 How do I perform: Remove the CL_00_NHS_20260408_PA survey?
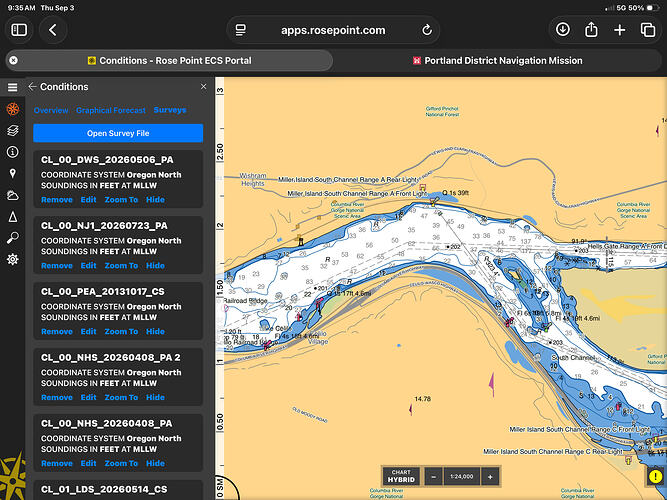coord(57,463)
